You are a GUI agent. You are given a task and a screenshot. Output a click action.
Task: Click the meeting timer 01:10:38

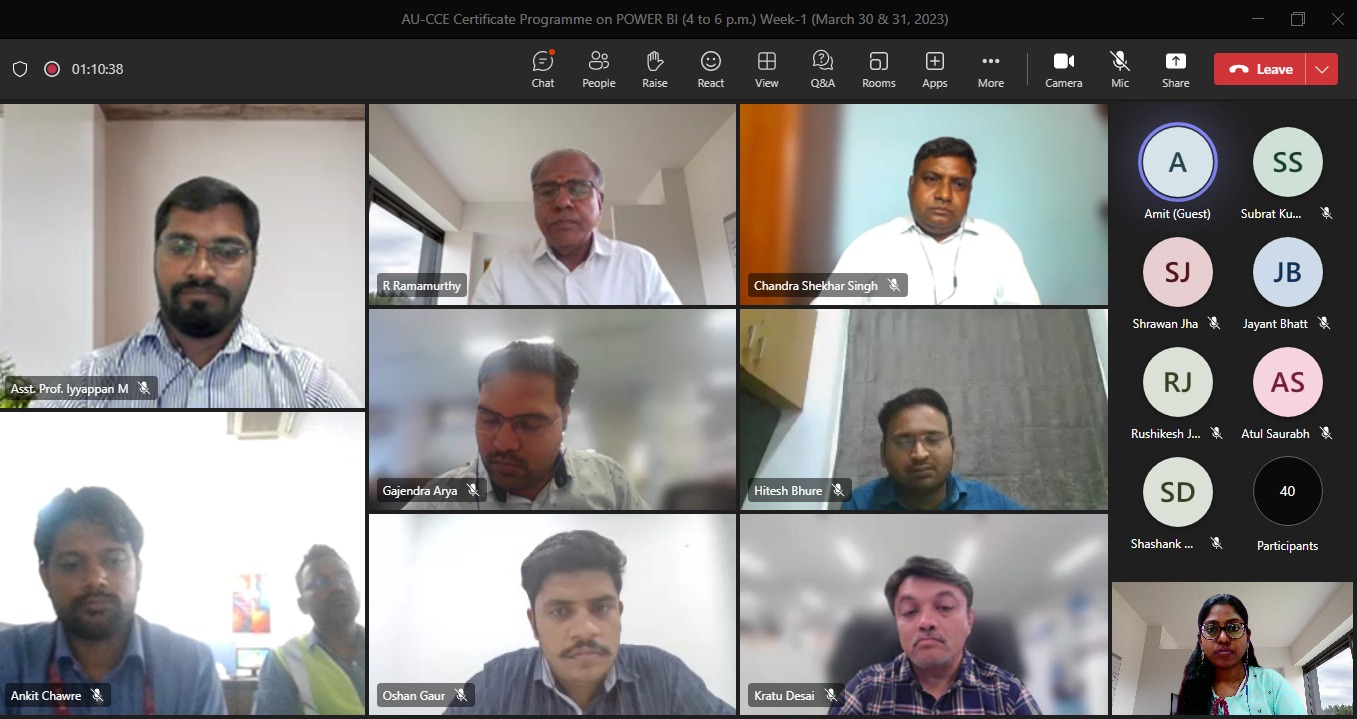point(97,69)
